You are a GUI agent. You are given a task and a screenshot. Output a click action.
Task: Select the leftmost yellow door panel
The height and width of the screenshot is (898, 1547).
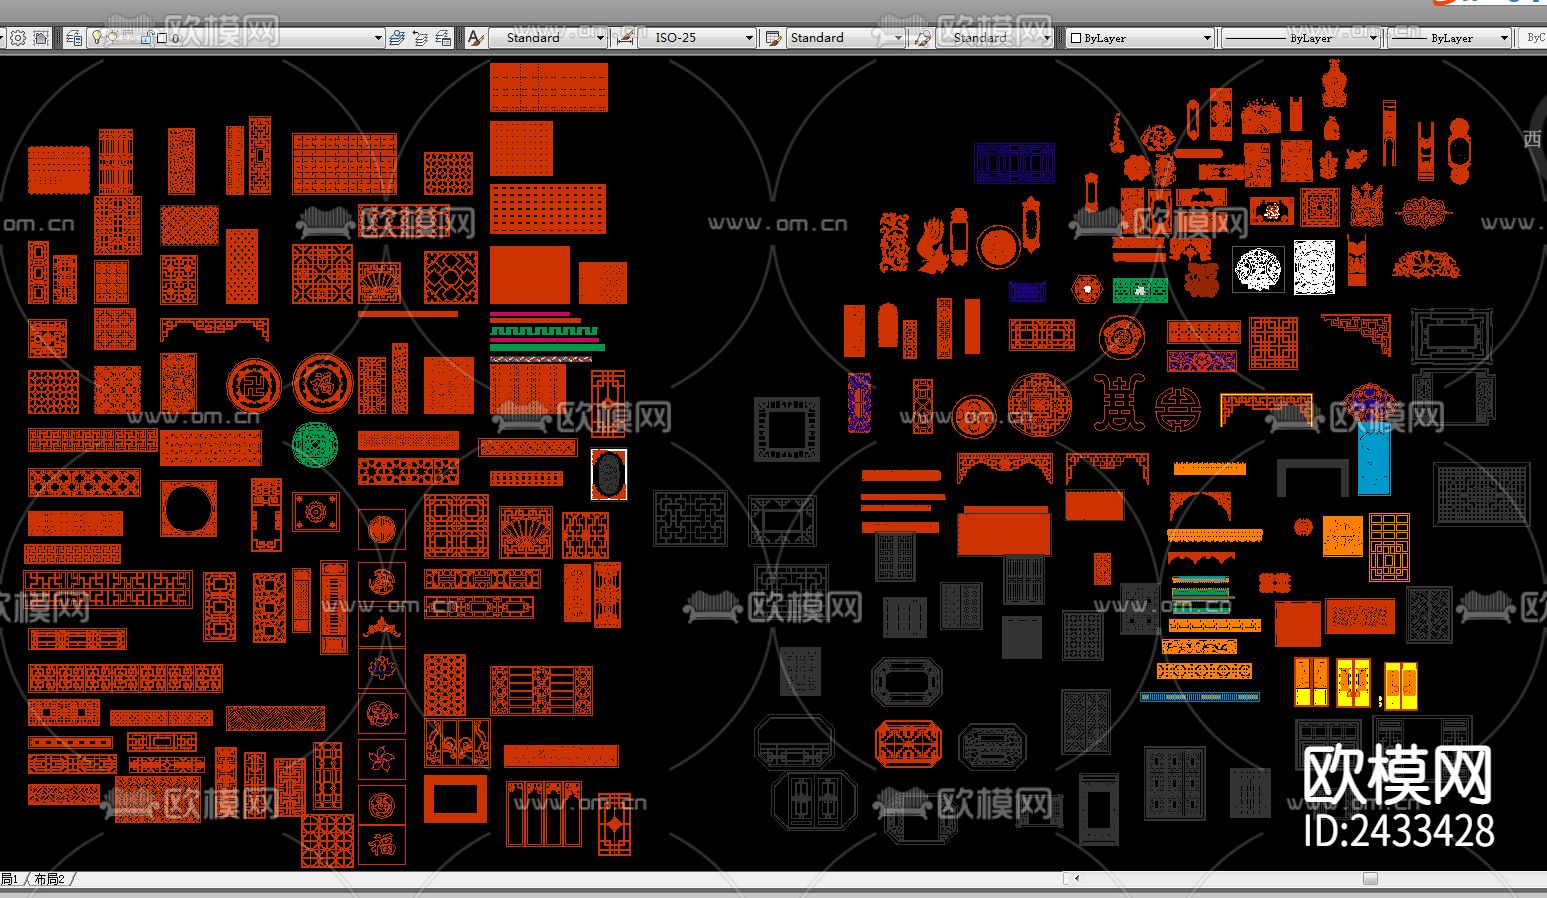coord(1311,682)
